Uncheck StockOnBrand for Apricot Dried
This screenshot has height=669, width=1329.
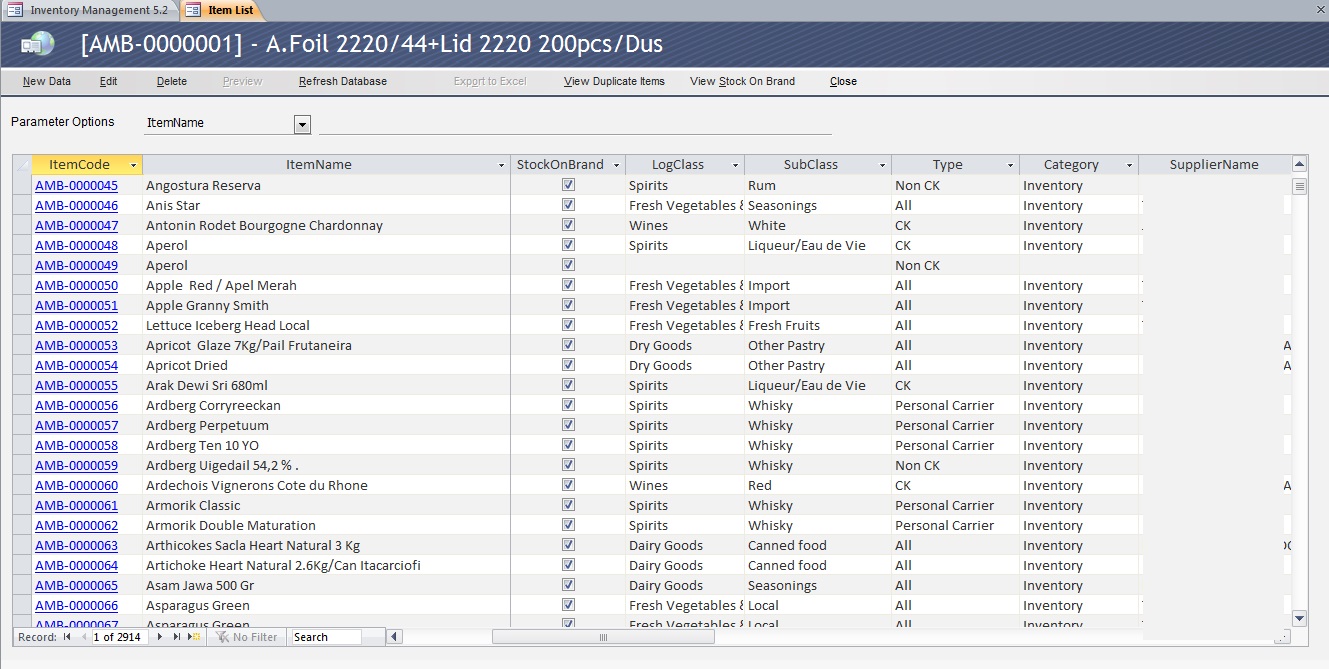568,365
